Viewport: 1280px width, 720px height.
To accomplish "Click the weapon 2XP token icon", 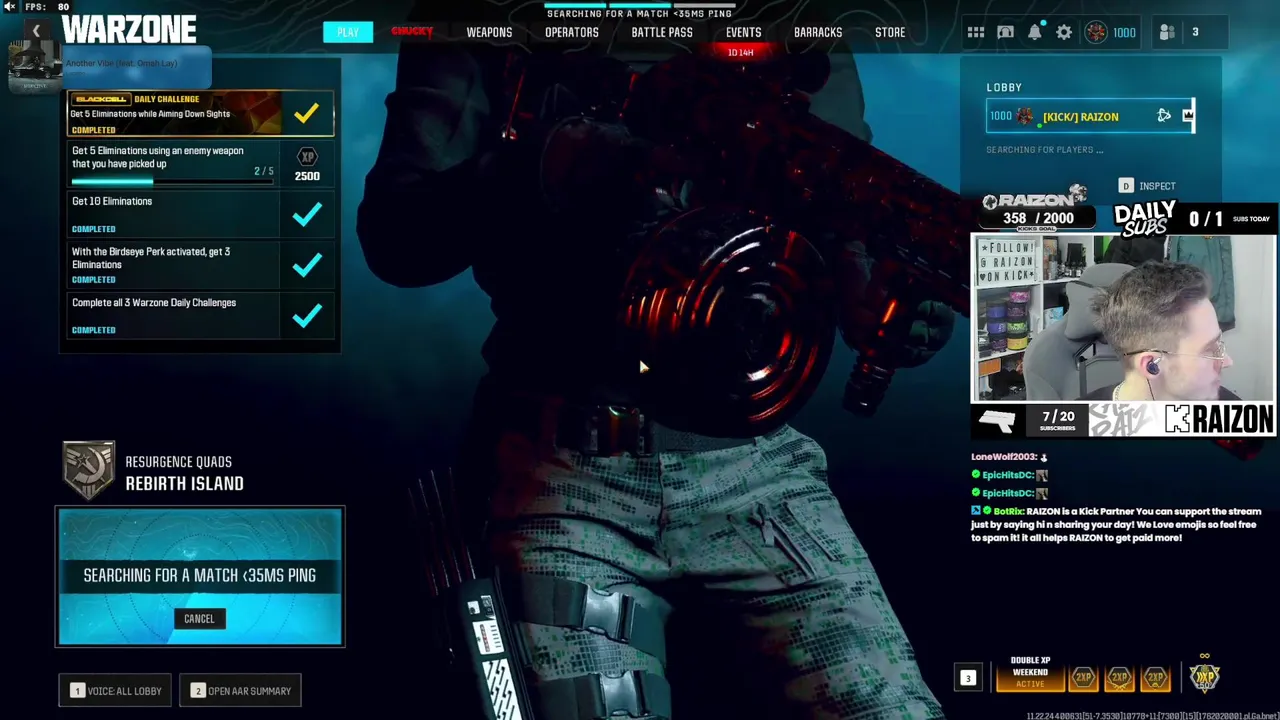I will [x=1119, y=678].
